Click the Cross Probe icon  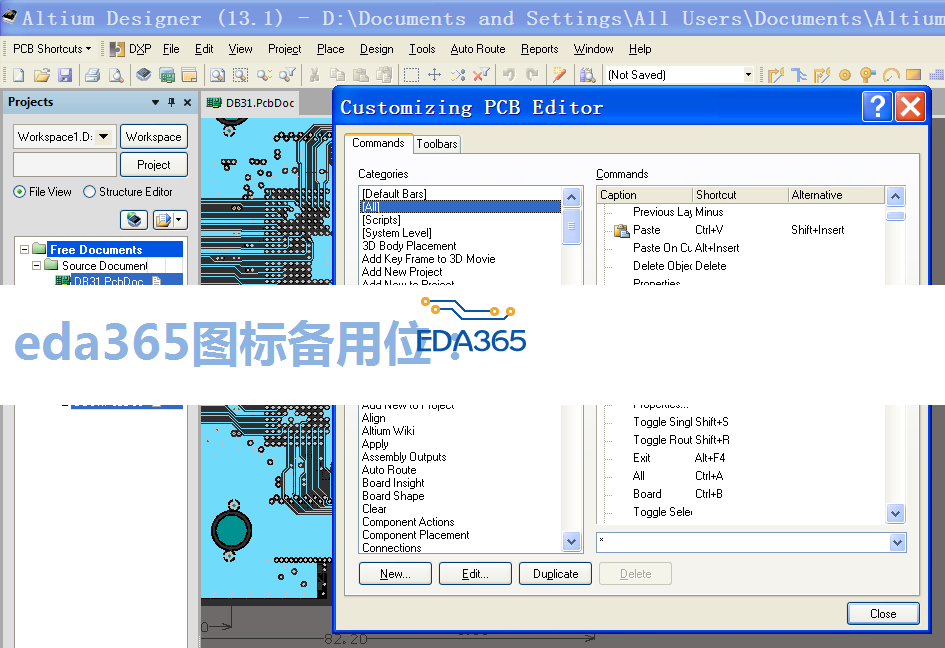click(559, 75)
